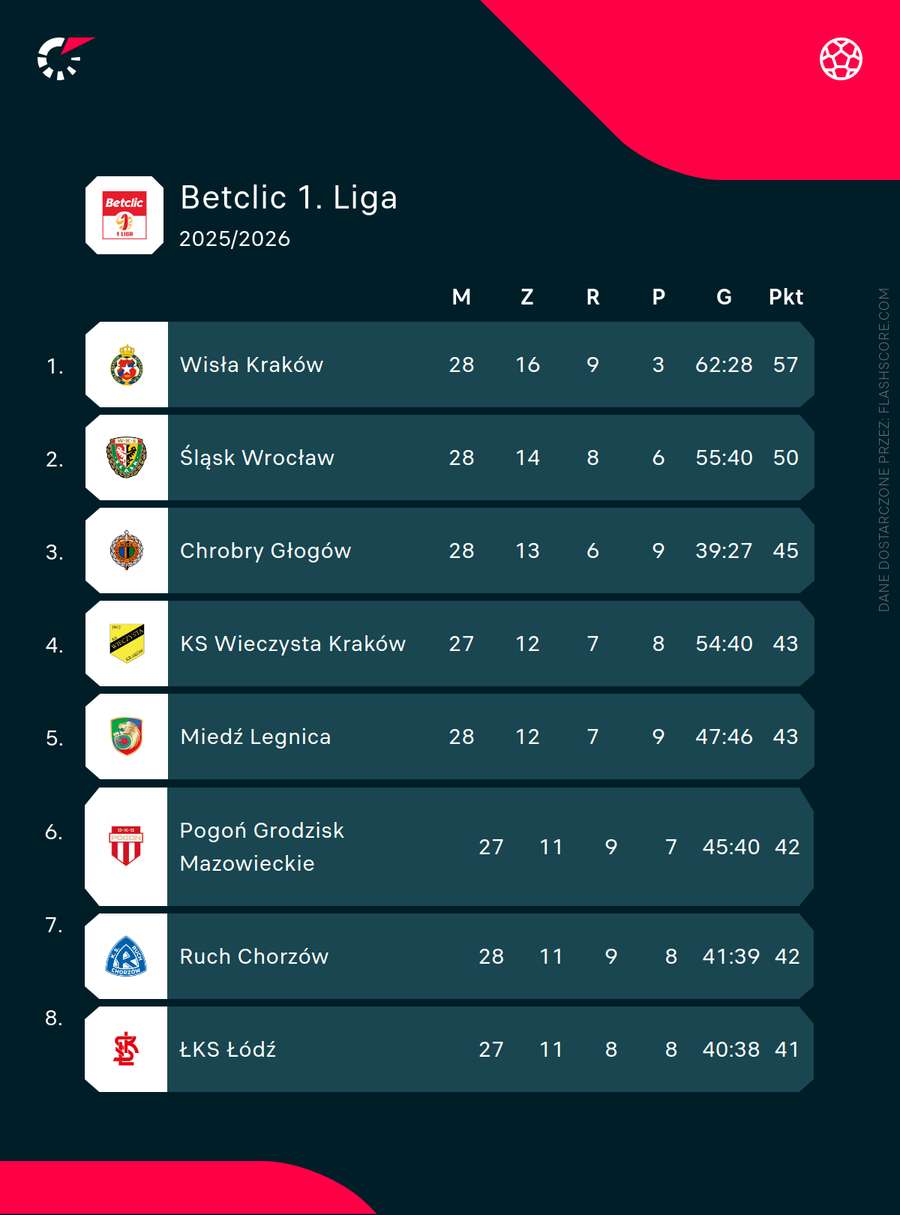Click the ŁKS Łódź club crest
Viewport: 900px width, 1215px height.
tap(126, 1049)
